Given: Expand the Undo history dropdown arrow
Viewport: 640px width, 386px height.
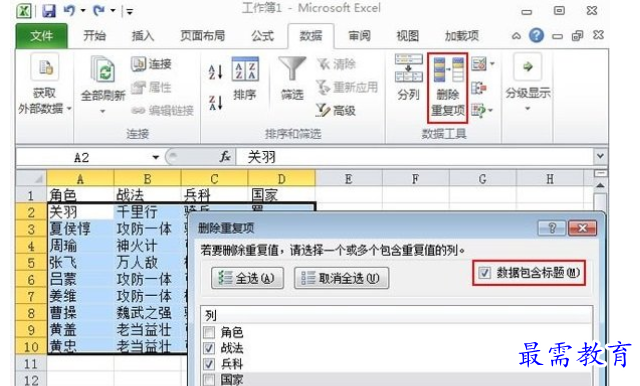Looking at the screenshot, I should [x=83, y=11].
